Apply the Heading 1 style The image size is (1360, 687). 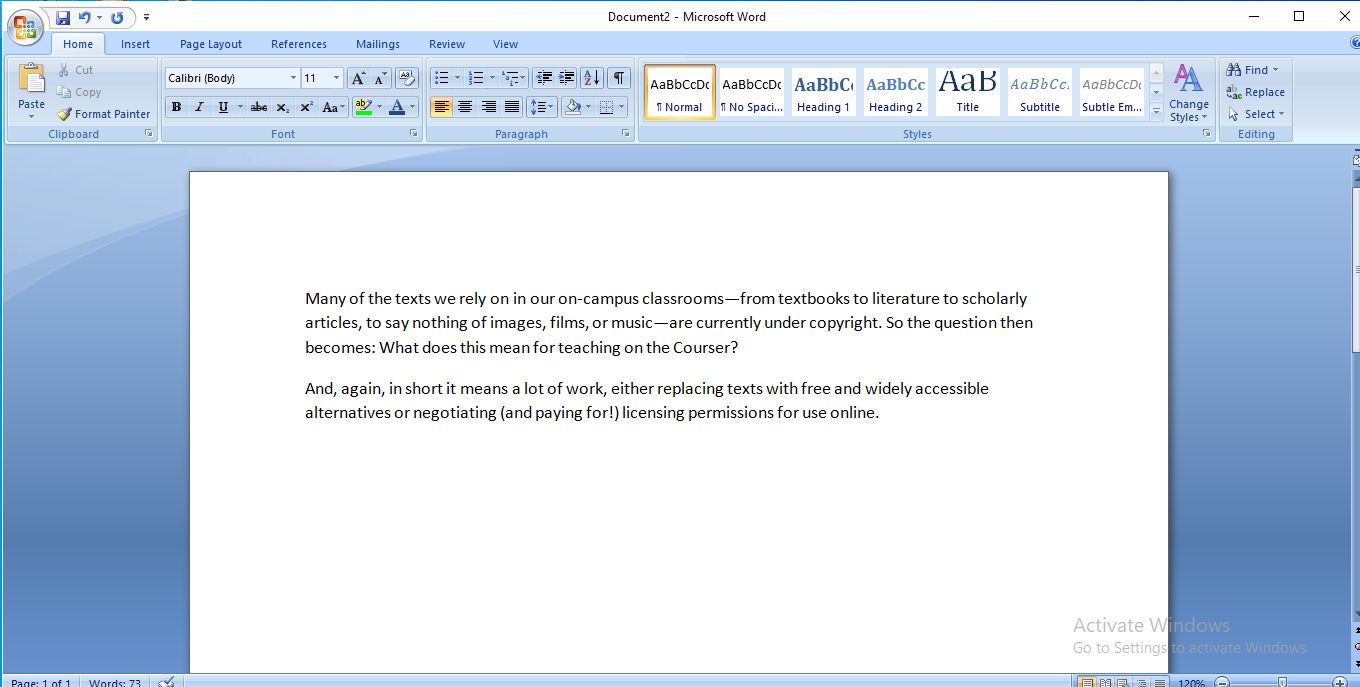(824, 92)
